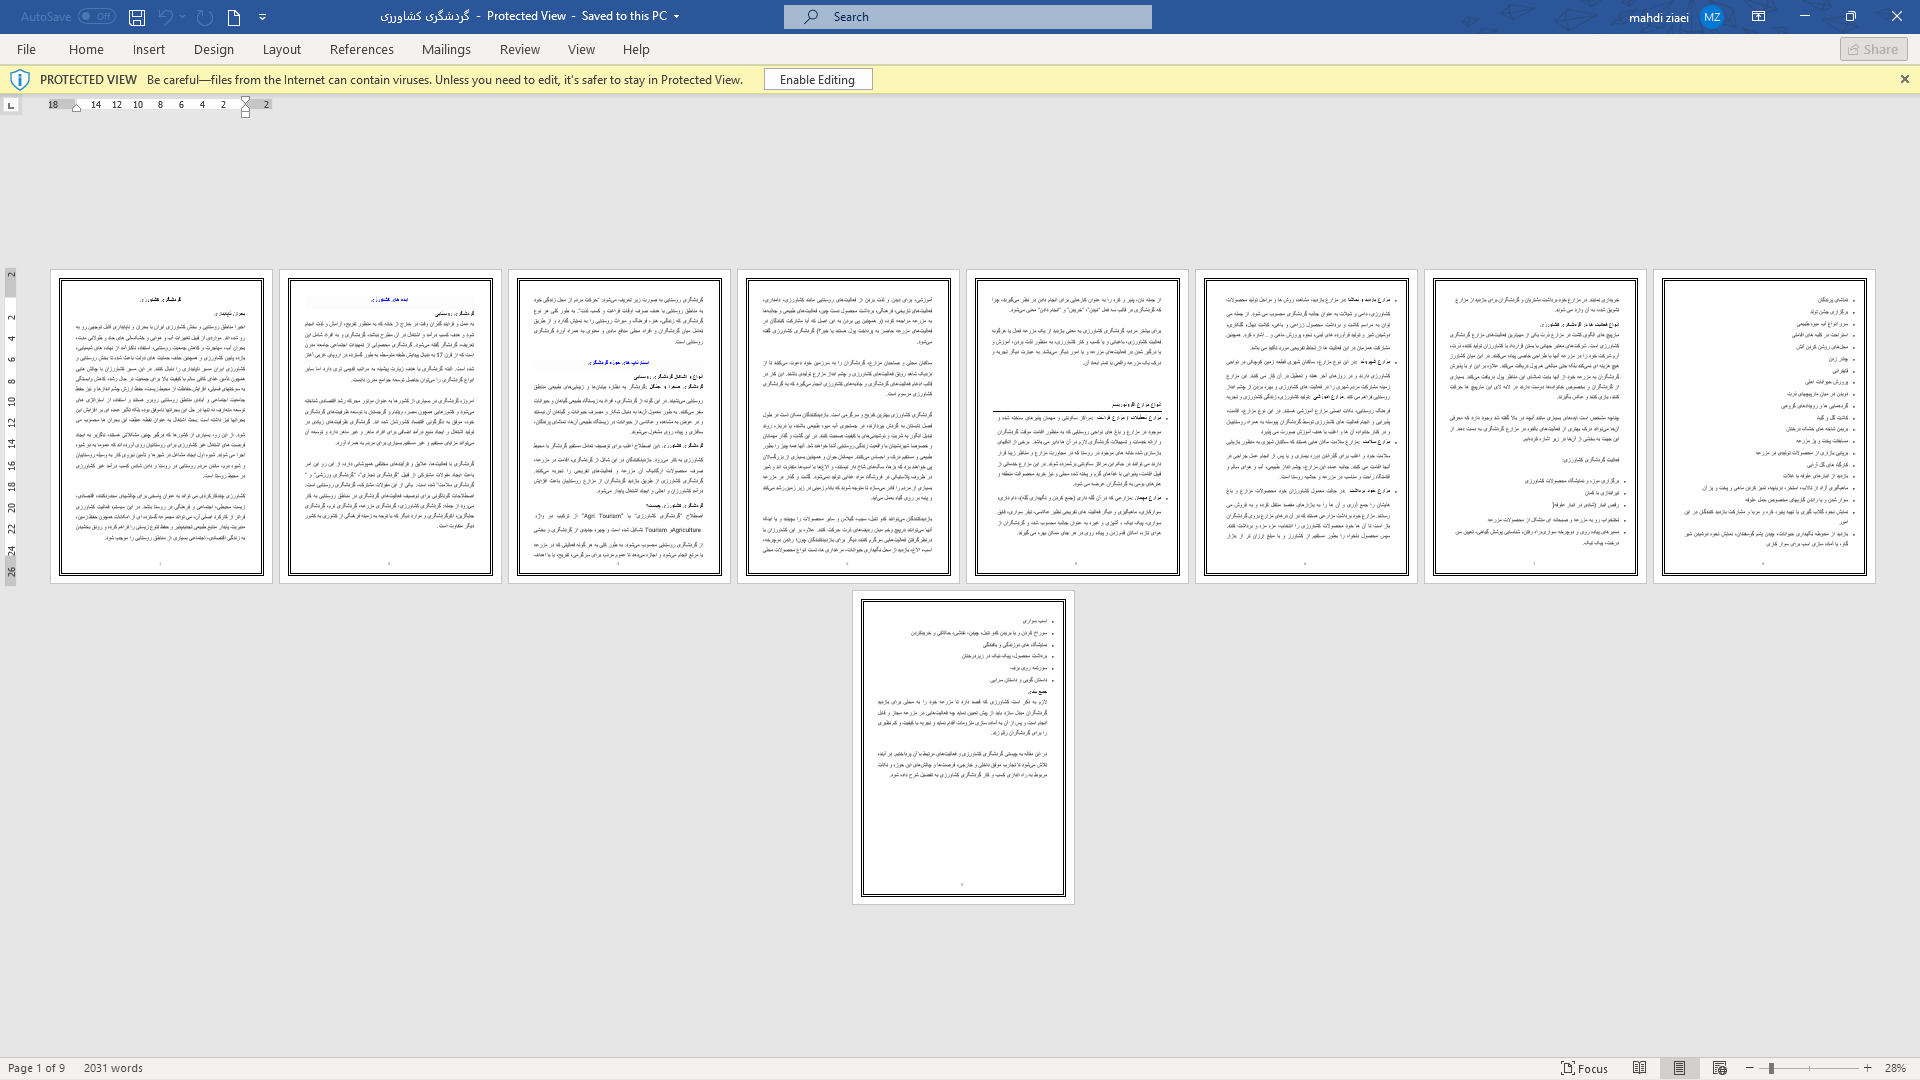
Task: Open the View ribbon tab
Action: 580,49
